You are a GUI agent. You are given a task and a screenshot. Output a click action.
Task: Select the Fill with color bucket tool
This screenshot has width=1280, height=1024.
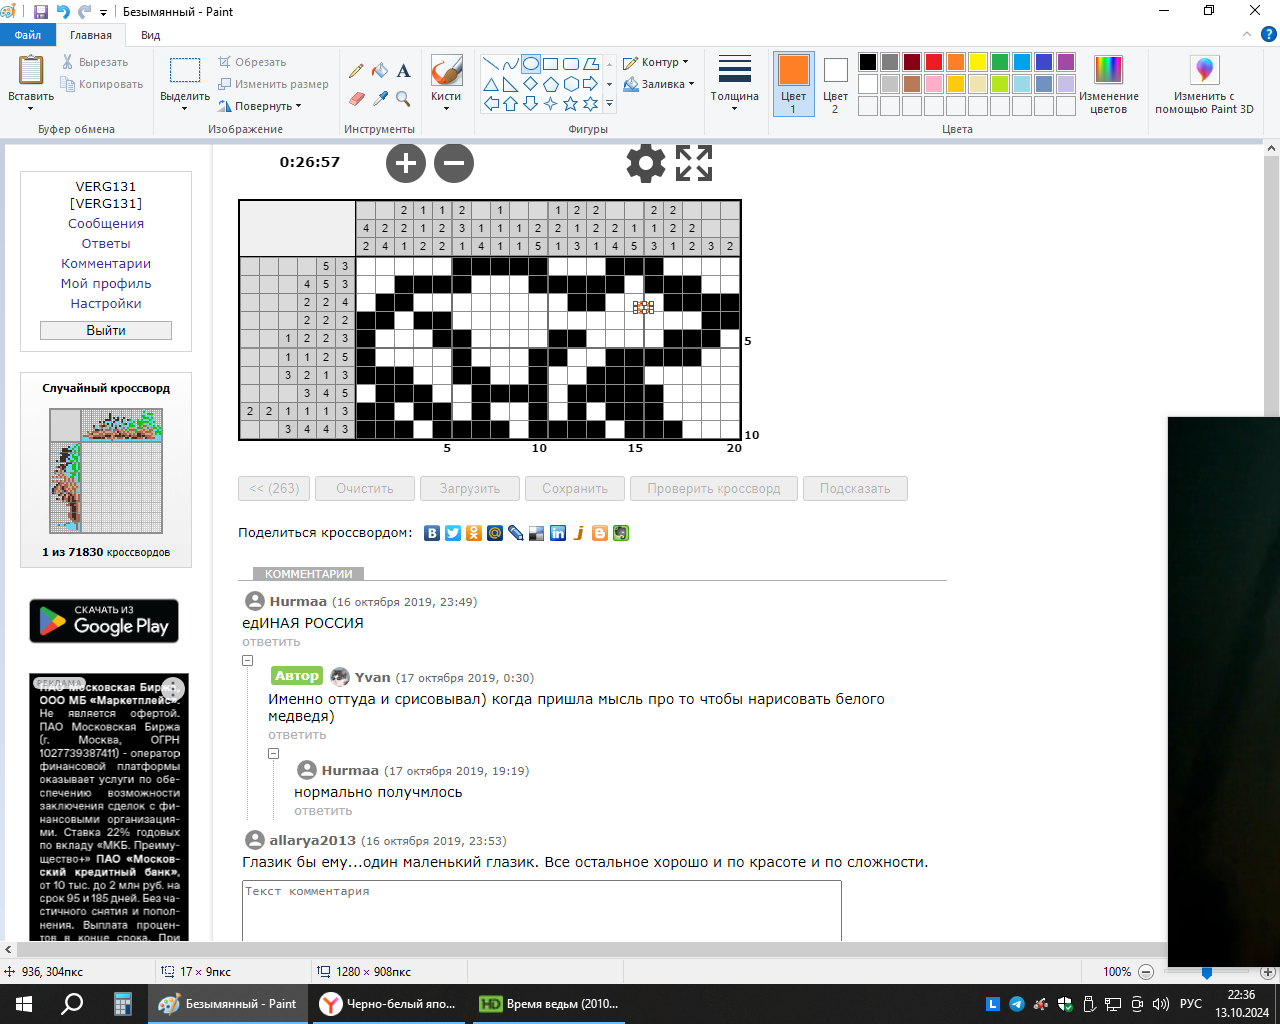coord(380,71)
